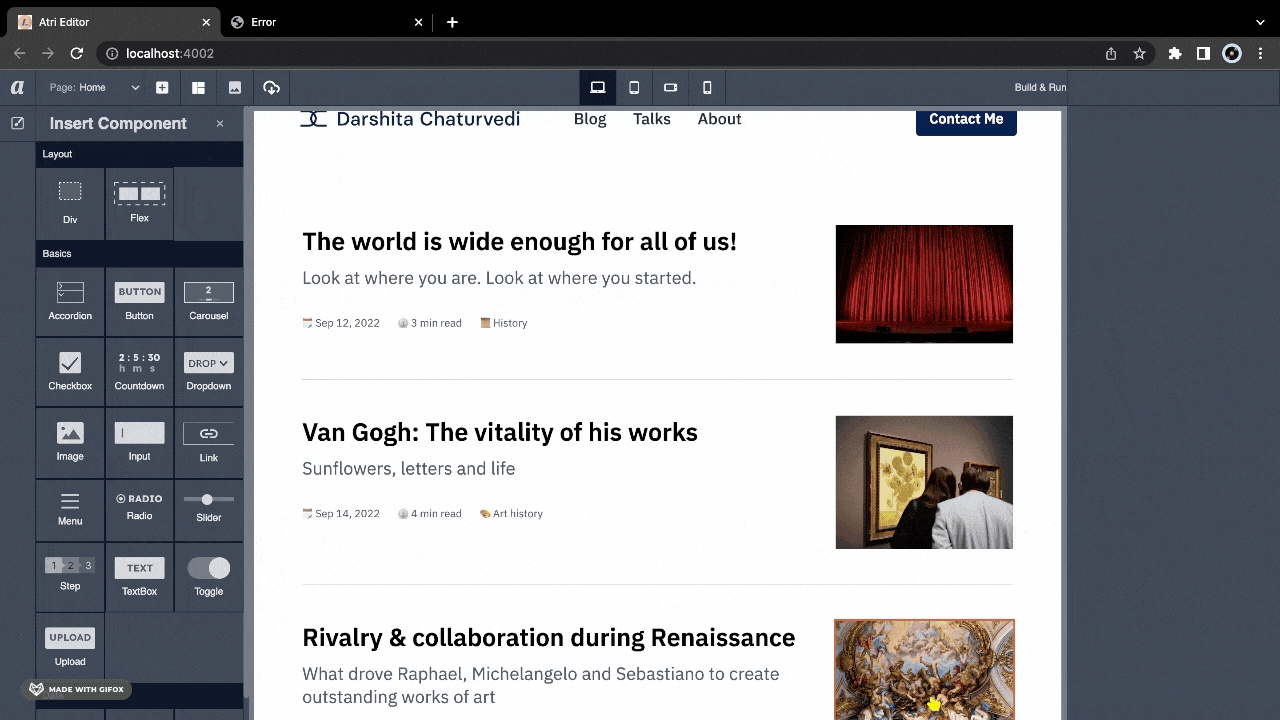Insert an Upload component
Screen dimensions: 1280x720
(70, 646)
